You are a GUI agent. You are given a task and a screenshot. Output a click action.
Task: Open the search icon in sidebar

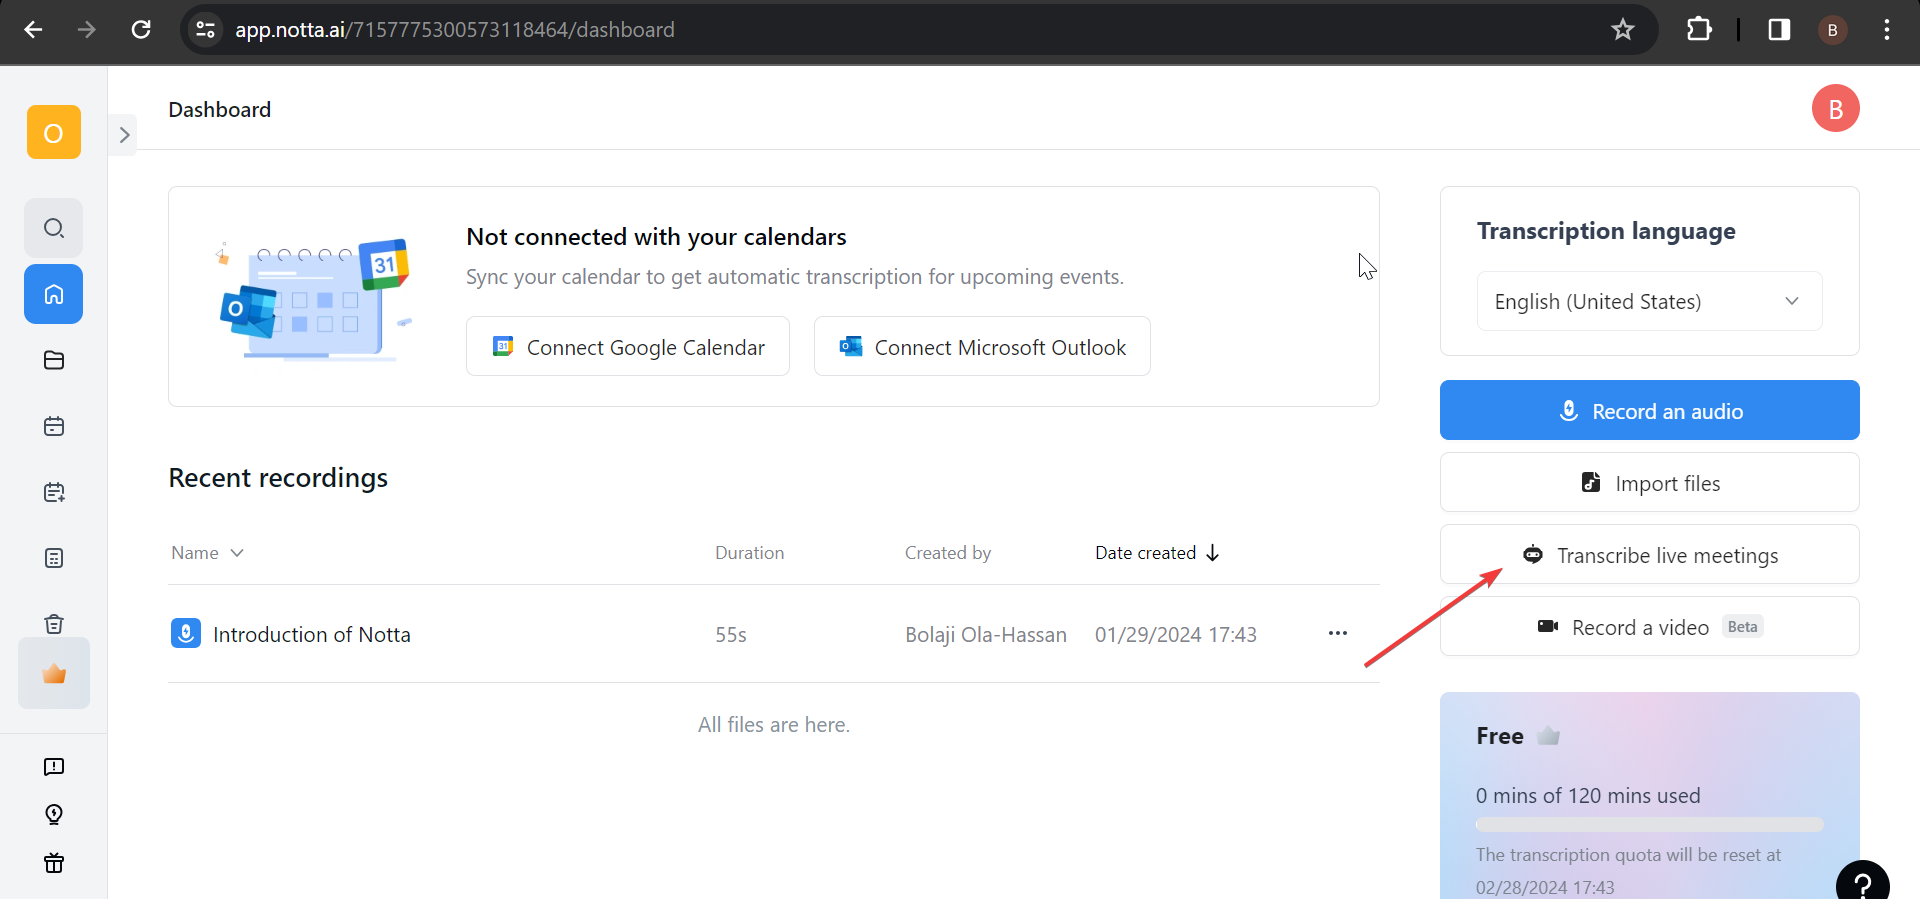(54, 228)
